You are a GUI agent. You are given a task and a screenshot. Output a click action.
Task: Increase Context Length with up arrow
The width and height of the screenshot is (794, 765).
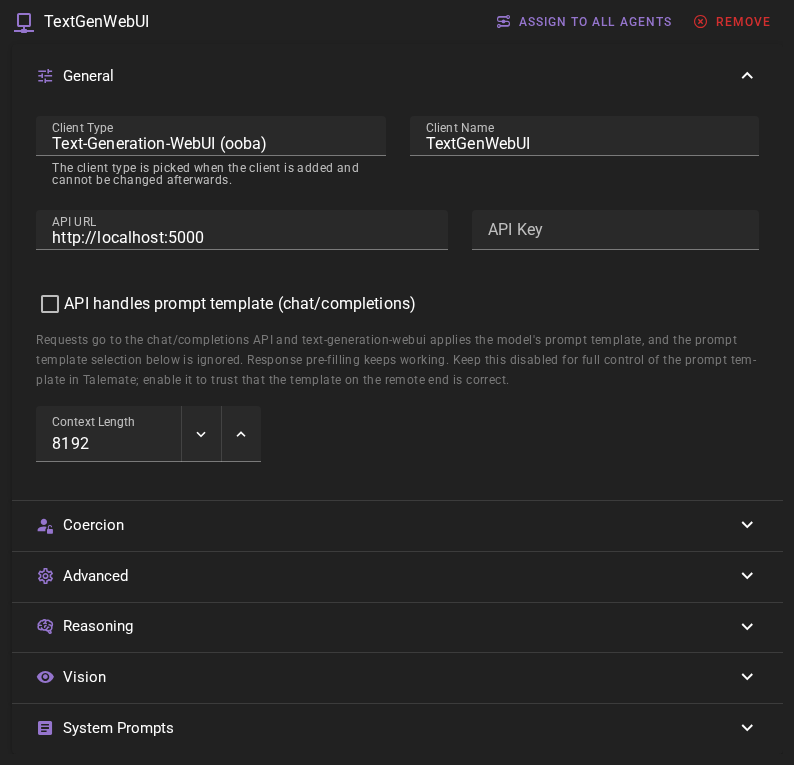pyautogui.click(x=241, y=434)
